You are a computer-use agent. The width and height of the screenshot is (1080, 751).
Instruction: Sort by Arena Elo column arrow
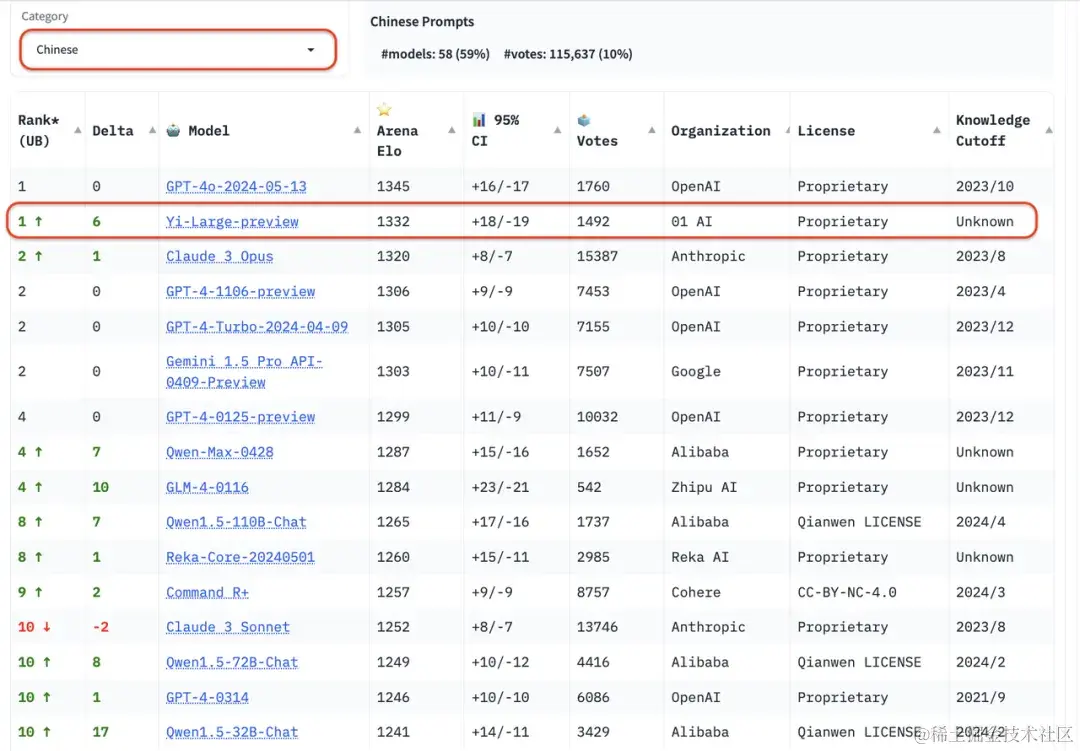[x=452, y=130]
